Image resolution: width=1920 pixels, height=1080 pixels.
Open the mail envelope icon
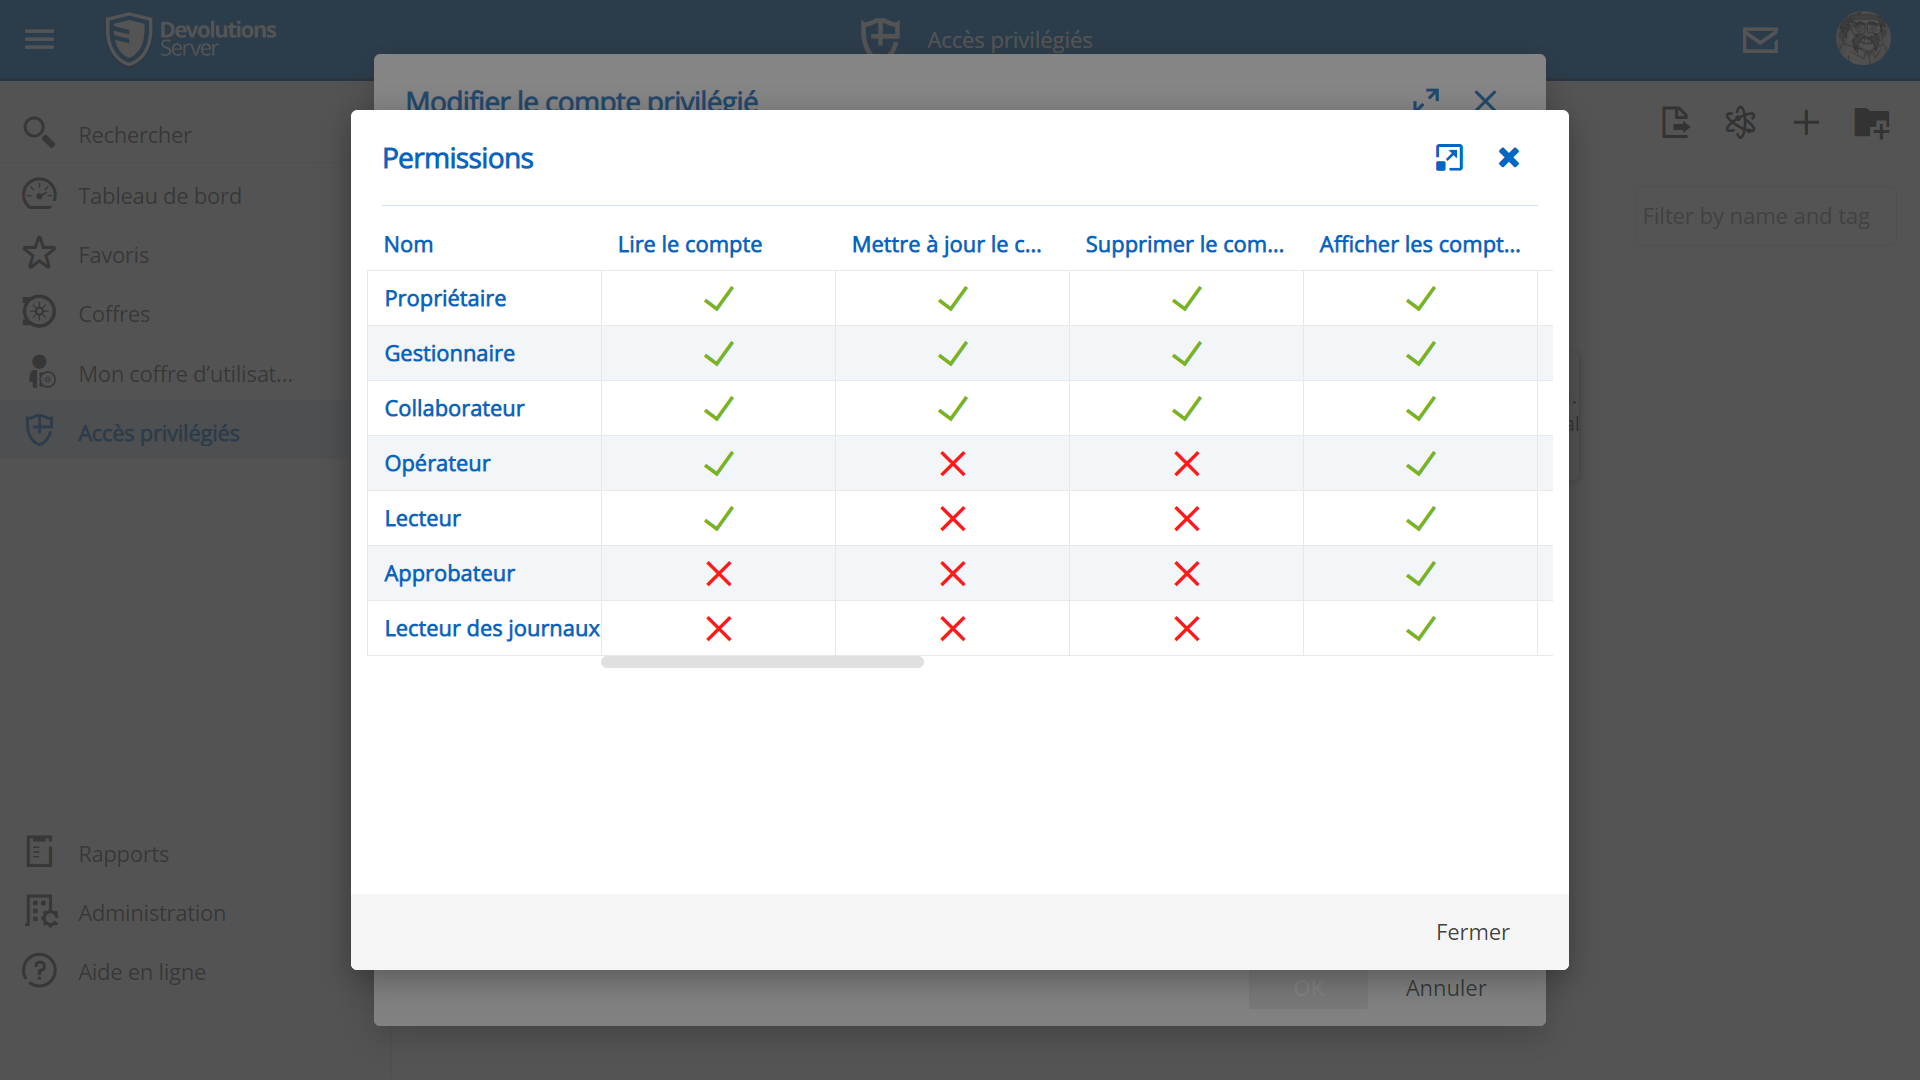(x=1760, y=40)
